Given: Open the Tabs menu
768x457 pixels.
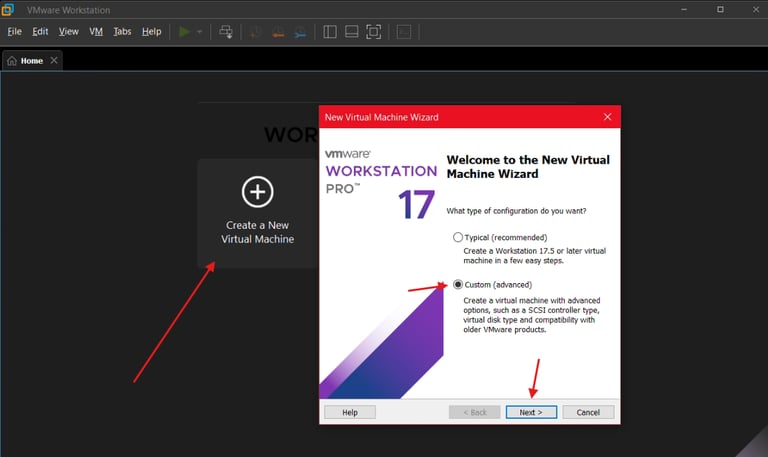Looking at the screenshot, I should click(122, 31).
